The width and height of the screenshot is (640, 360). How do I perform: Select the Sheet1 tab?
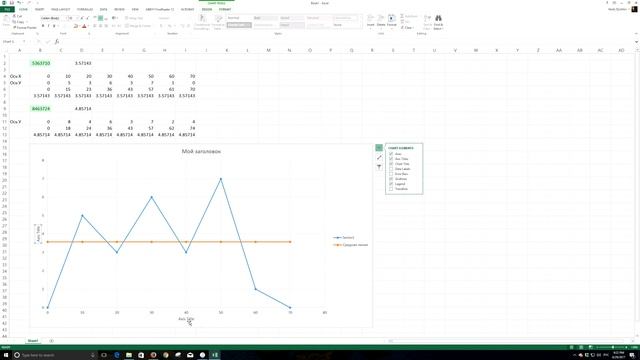click(33, 340)
